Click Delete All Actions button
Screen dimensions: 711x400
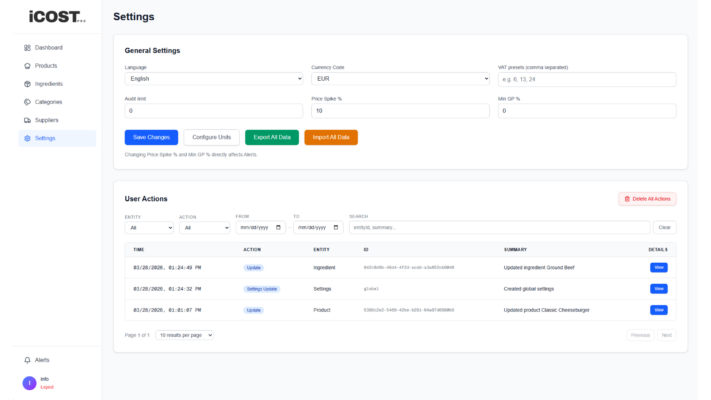[x=648, y=199]
